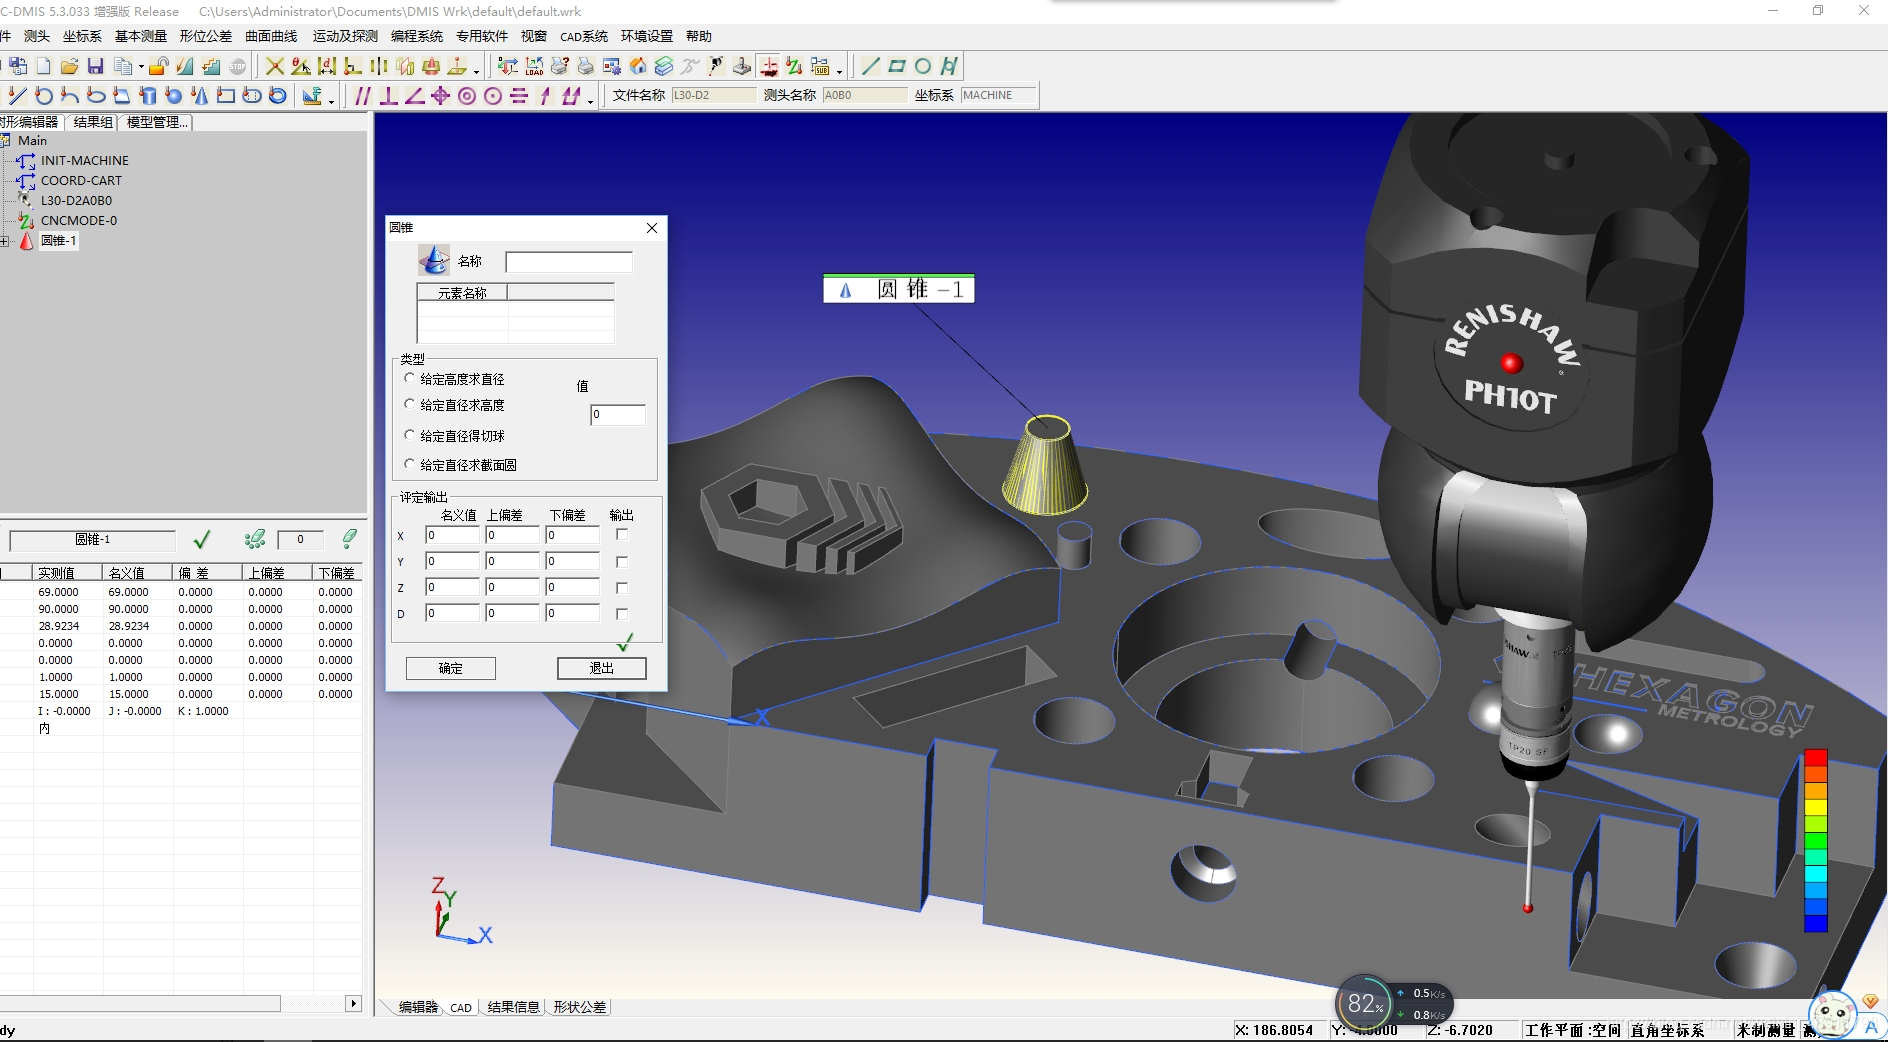Viewport: 1888px width, 1042px height.
Task: Click the 退出 button in cone dialog
Action: point(602,668)
